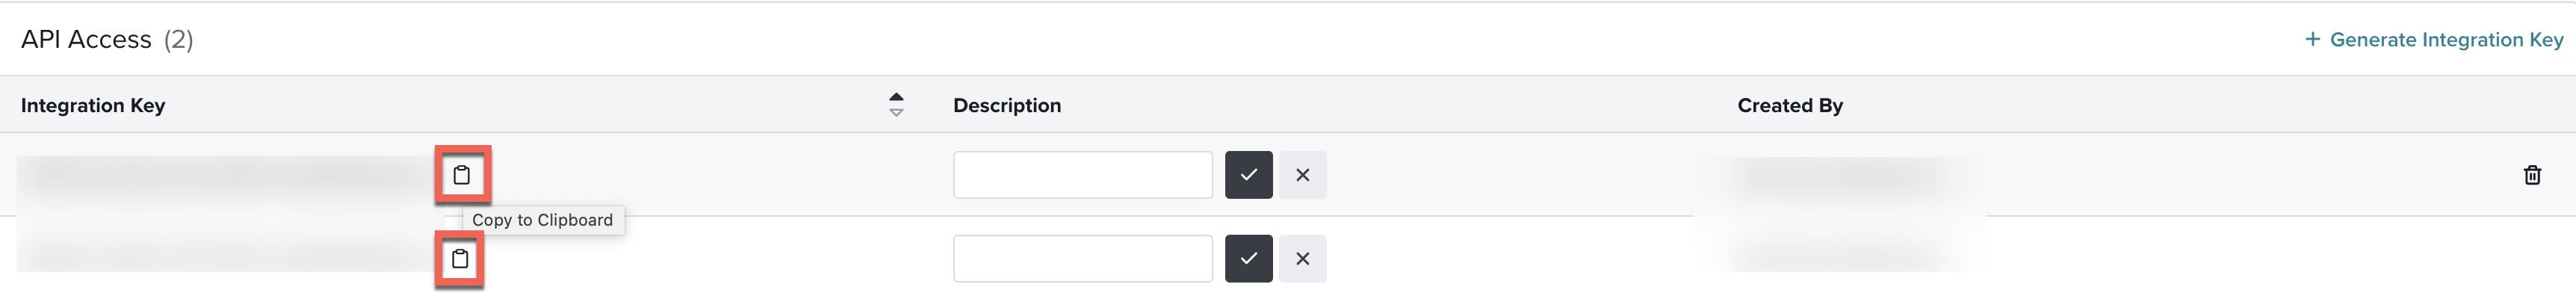Click the Copy to Clipboard tooltip

(x=543, y=220)
